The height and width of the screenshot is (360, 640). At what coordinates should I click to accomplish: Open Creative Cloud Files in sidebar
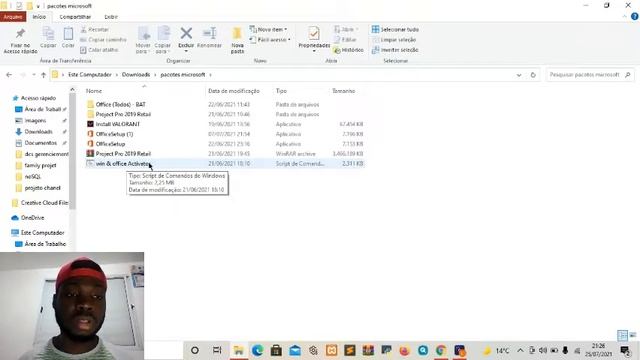[x=44, y=202]
